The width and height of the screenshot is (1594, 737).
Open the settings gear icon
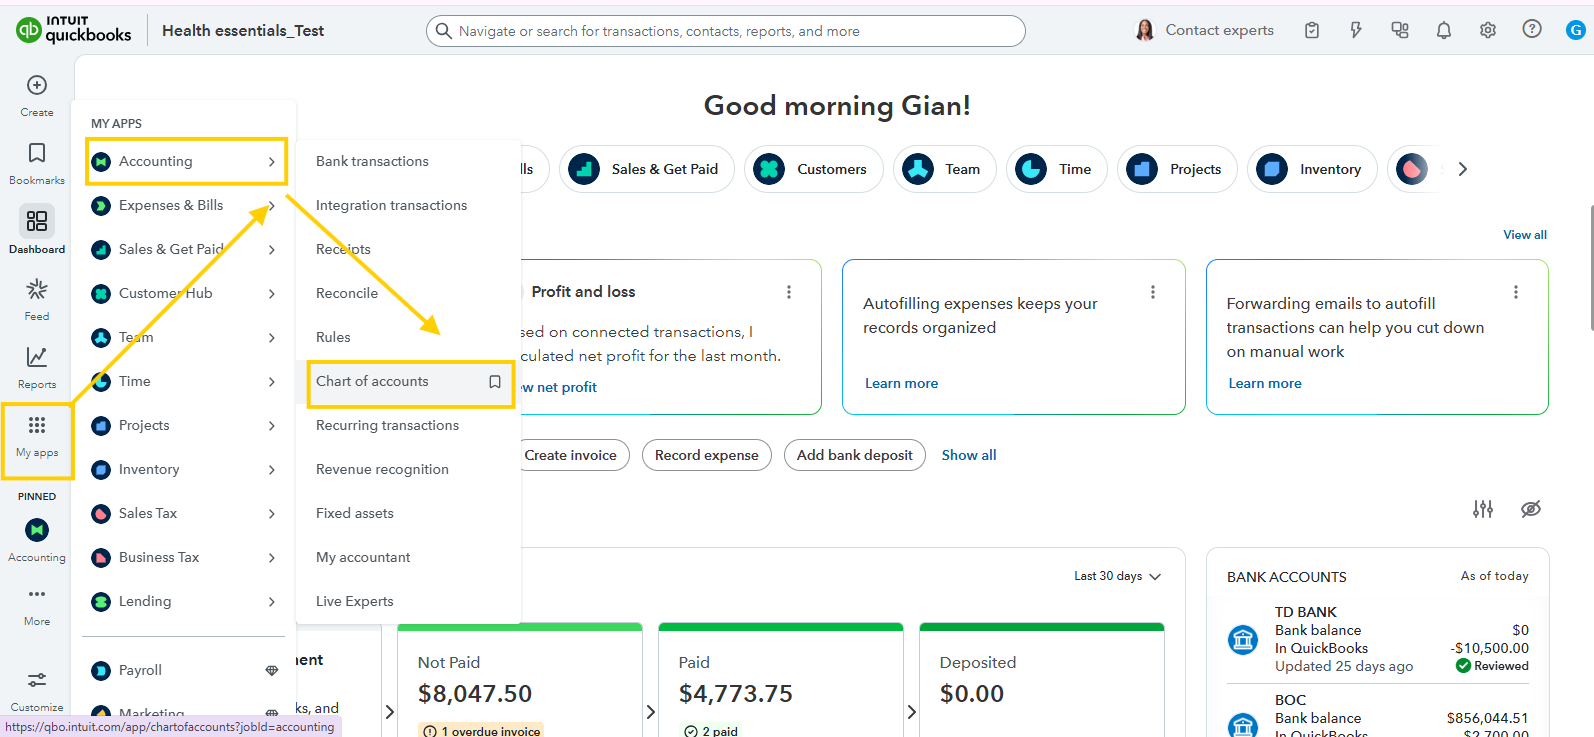[1487, 30]
